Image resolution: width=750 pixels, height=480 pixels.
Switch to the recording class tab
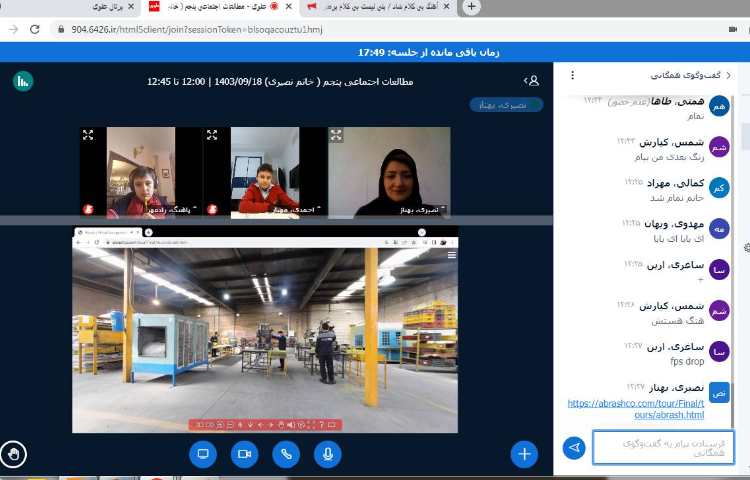tap(222, 7)
